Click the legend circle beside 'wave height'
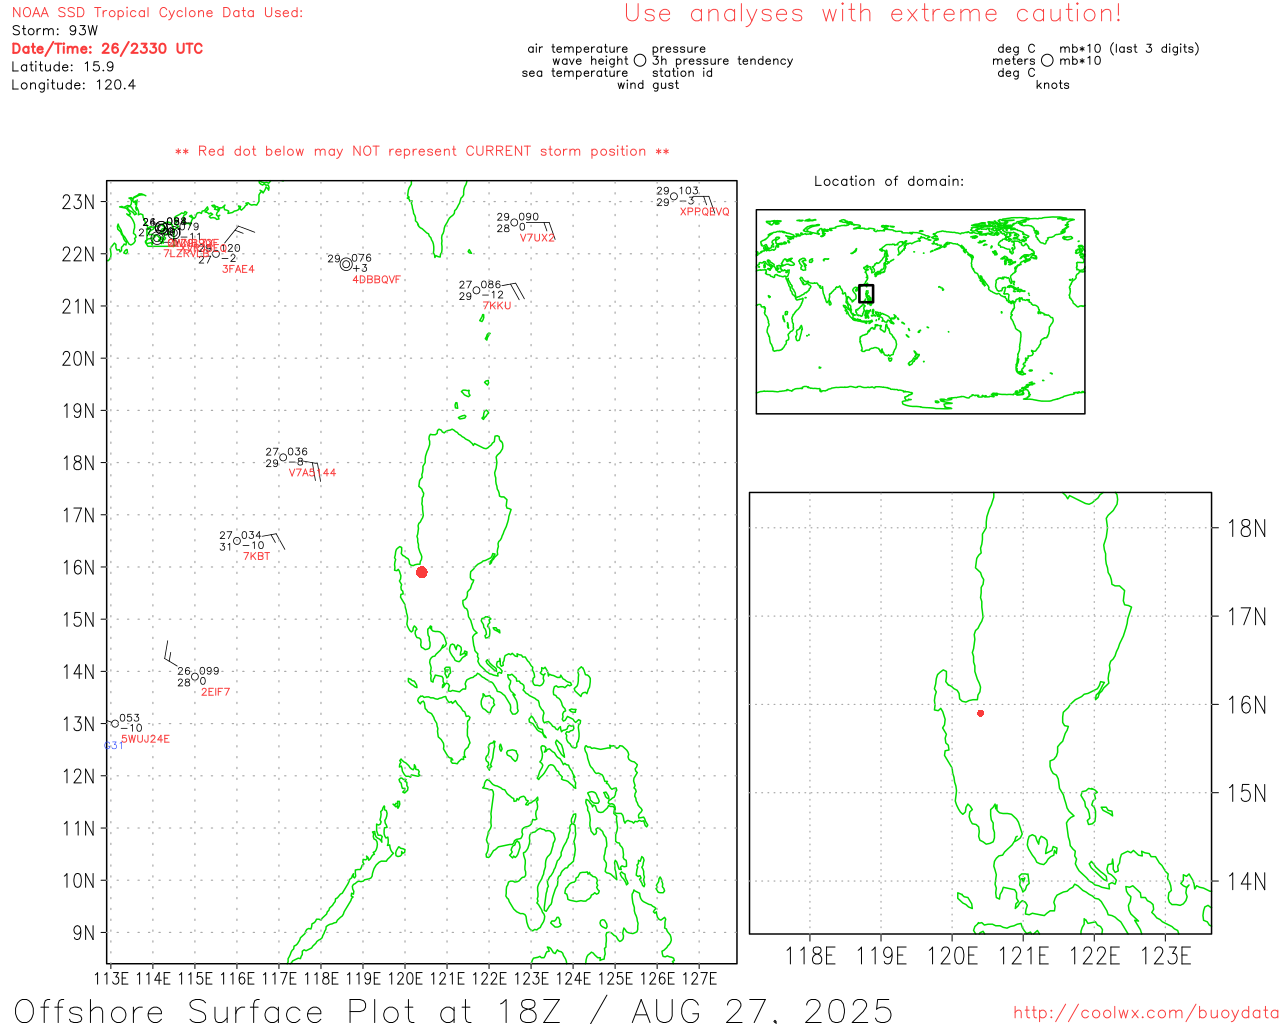 tap(640, 60)
